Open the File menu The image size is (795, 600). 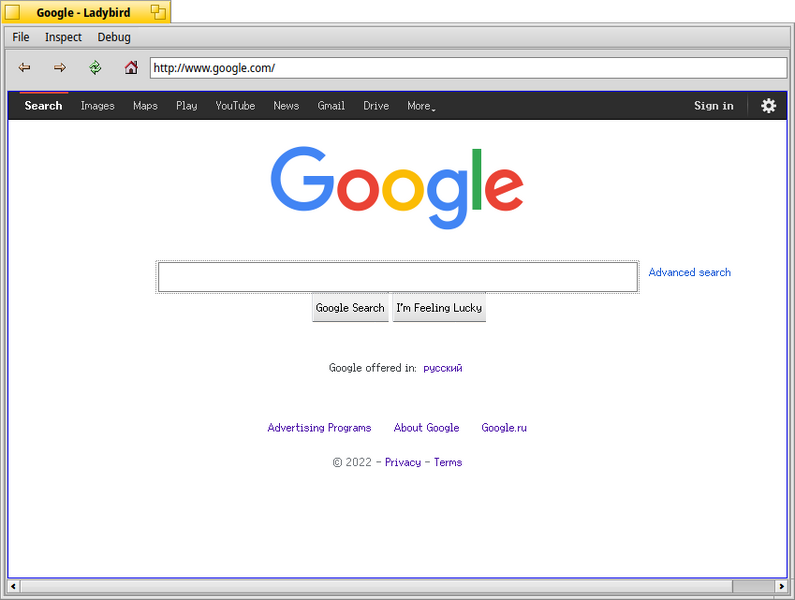[21, 37]
